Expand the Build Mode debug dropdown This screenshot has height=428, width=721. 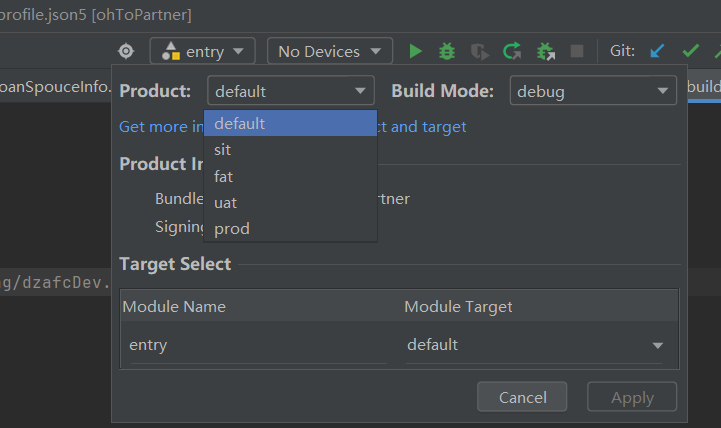(x=593, y=91)
